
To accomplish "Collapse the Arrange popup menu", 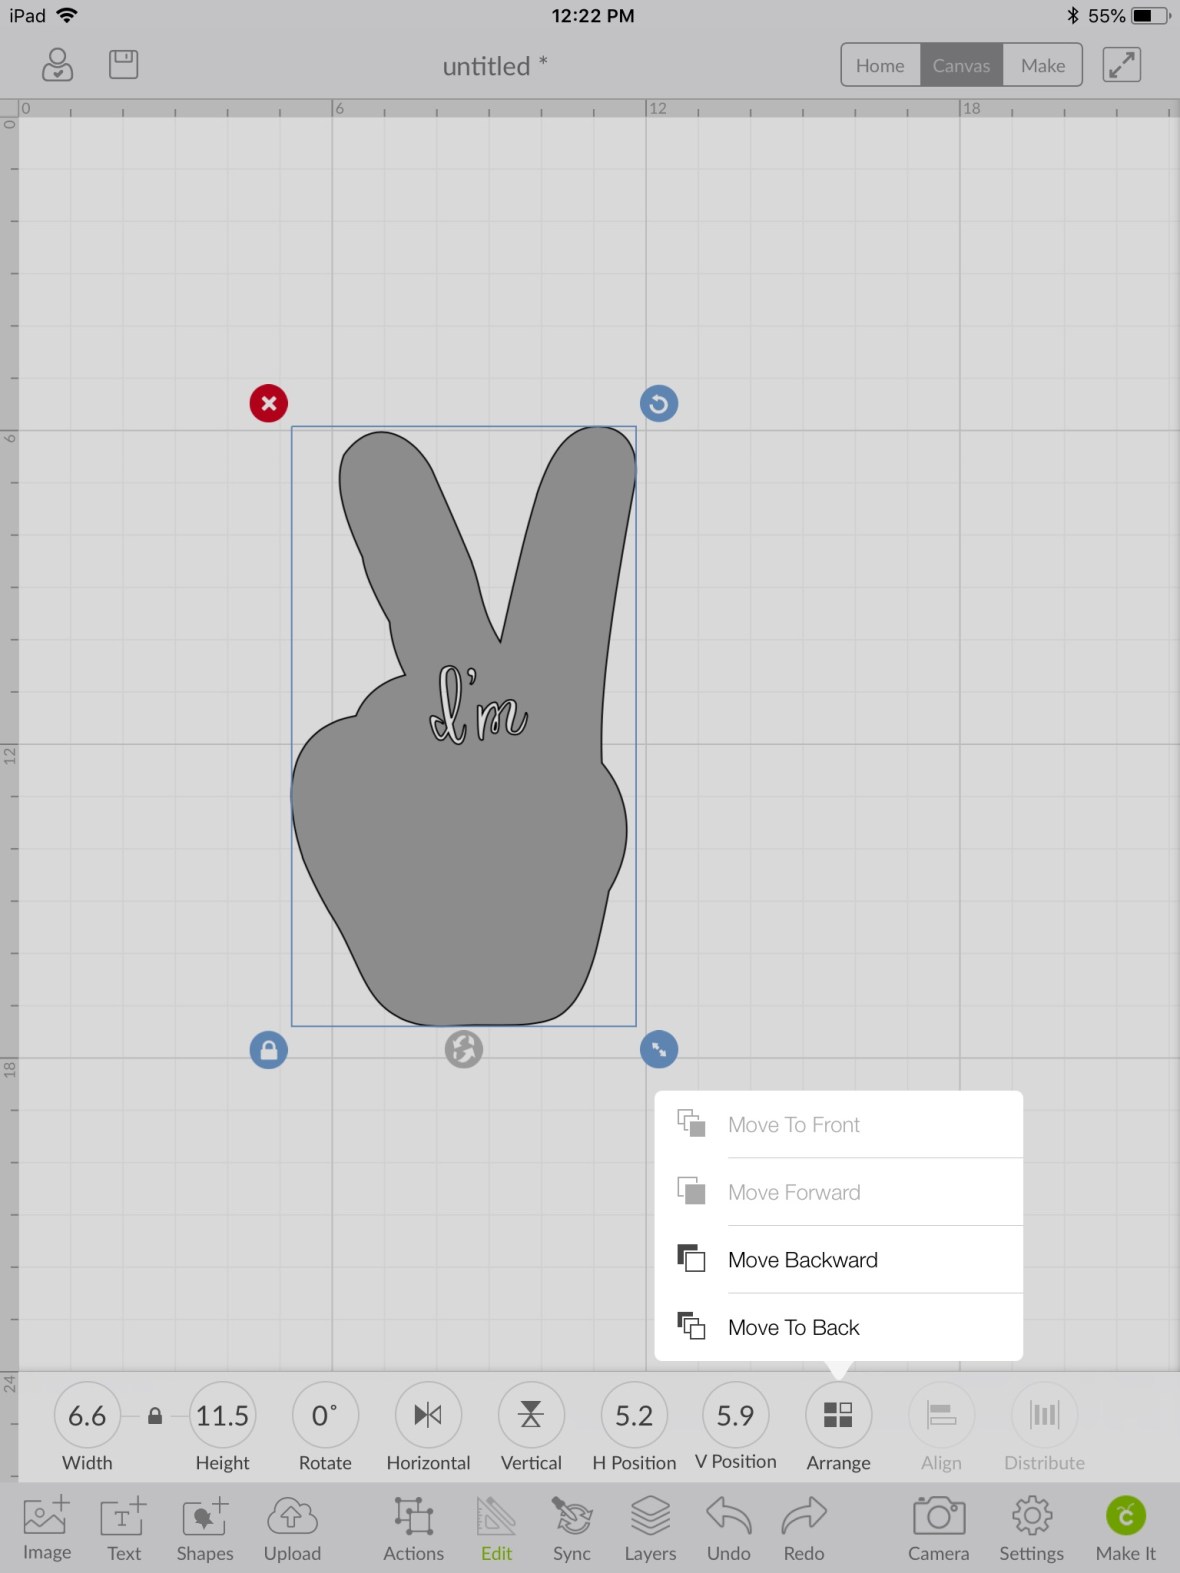I will tap(838, 1415).
